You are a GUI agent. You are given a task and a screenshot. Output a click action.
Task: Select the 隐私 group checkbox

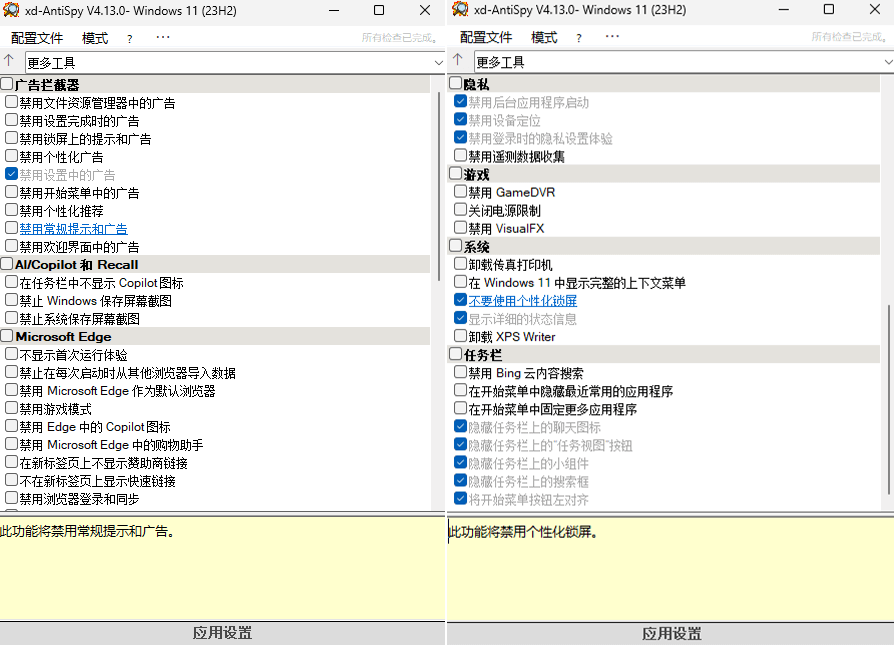456,83
